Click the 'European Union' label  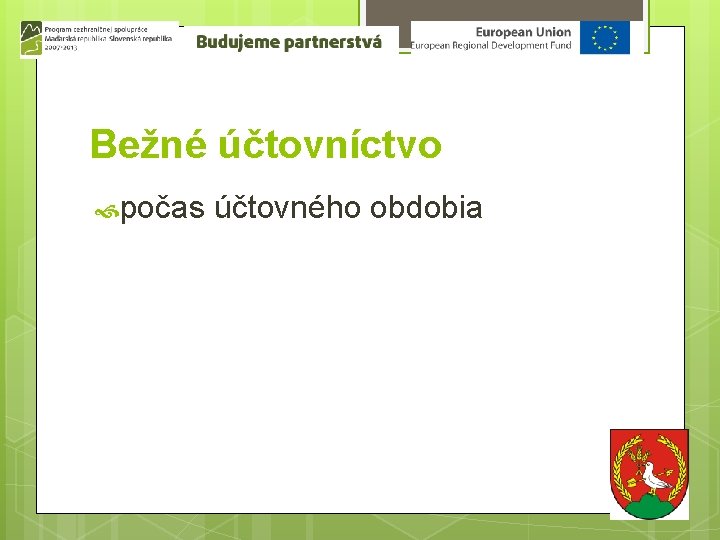[523, 32]
